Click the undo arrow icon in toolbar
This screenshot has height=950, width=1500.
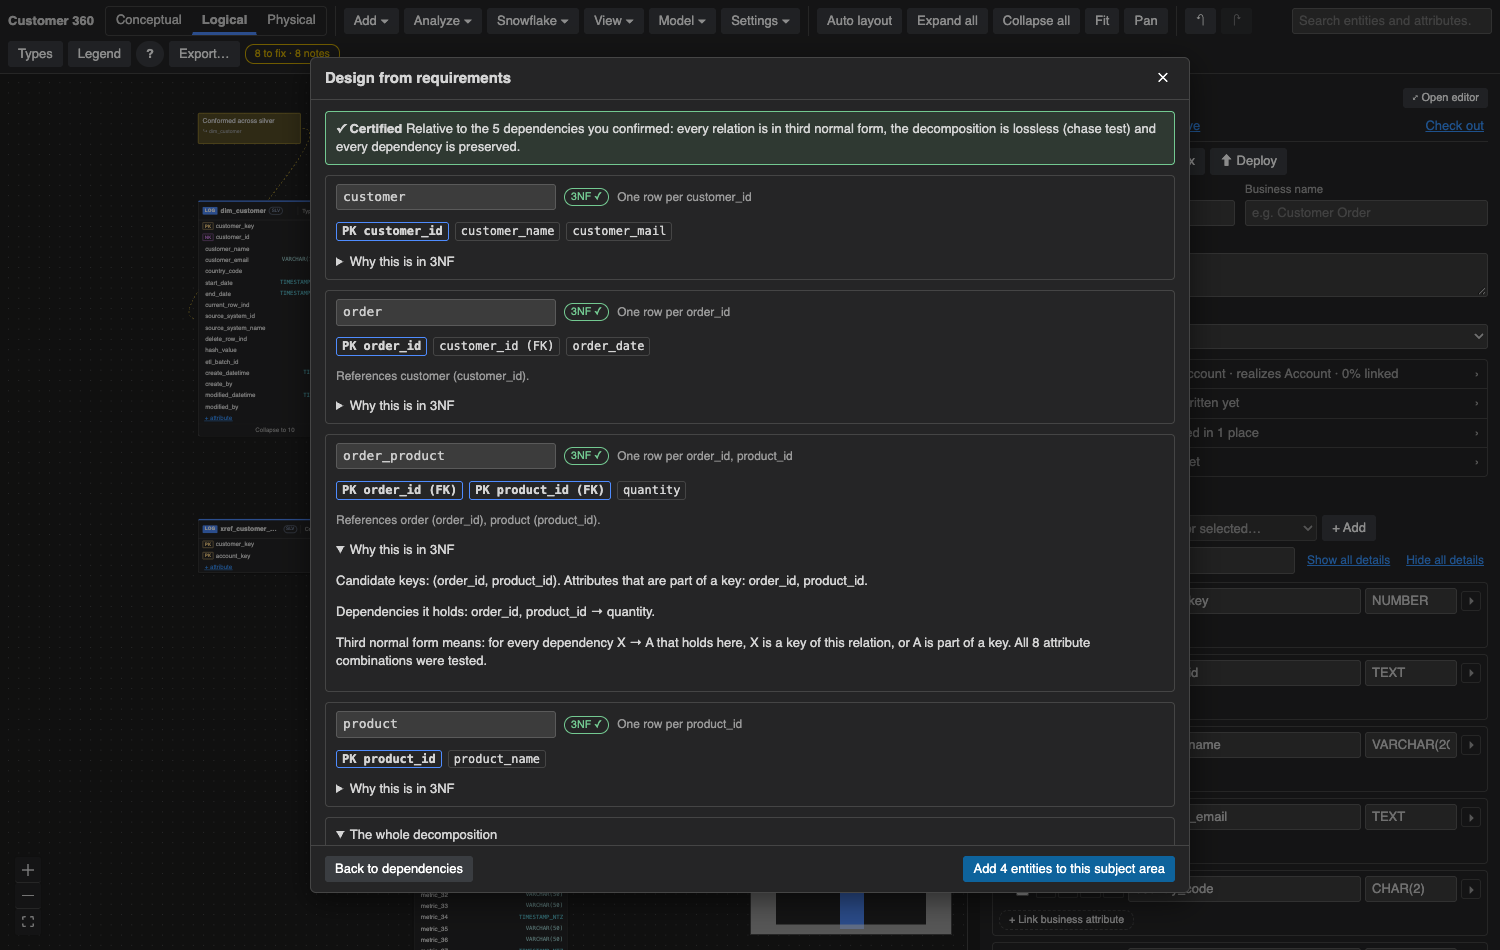pos(1201,21)
